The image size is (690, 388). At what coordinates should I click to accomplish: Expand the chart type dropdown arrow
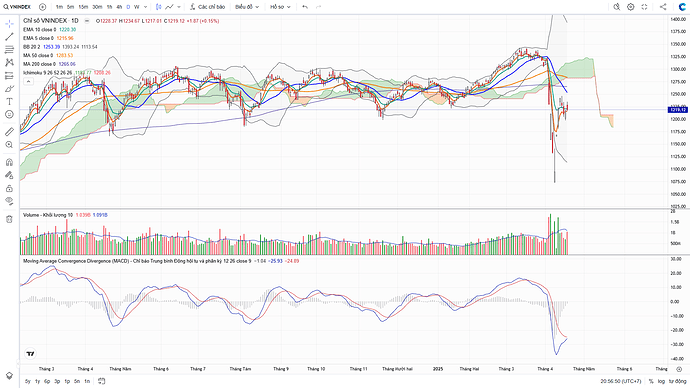pos(180,7)
